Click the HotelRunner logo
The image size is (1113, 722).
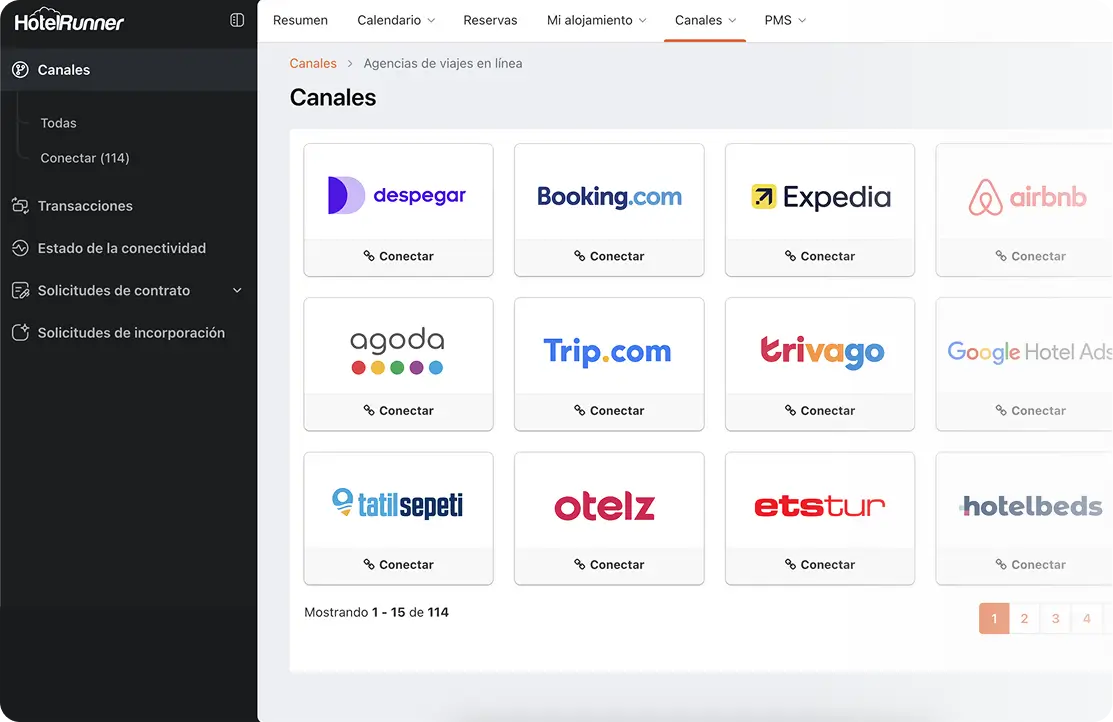pos(70,21)
